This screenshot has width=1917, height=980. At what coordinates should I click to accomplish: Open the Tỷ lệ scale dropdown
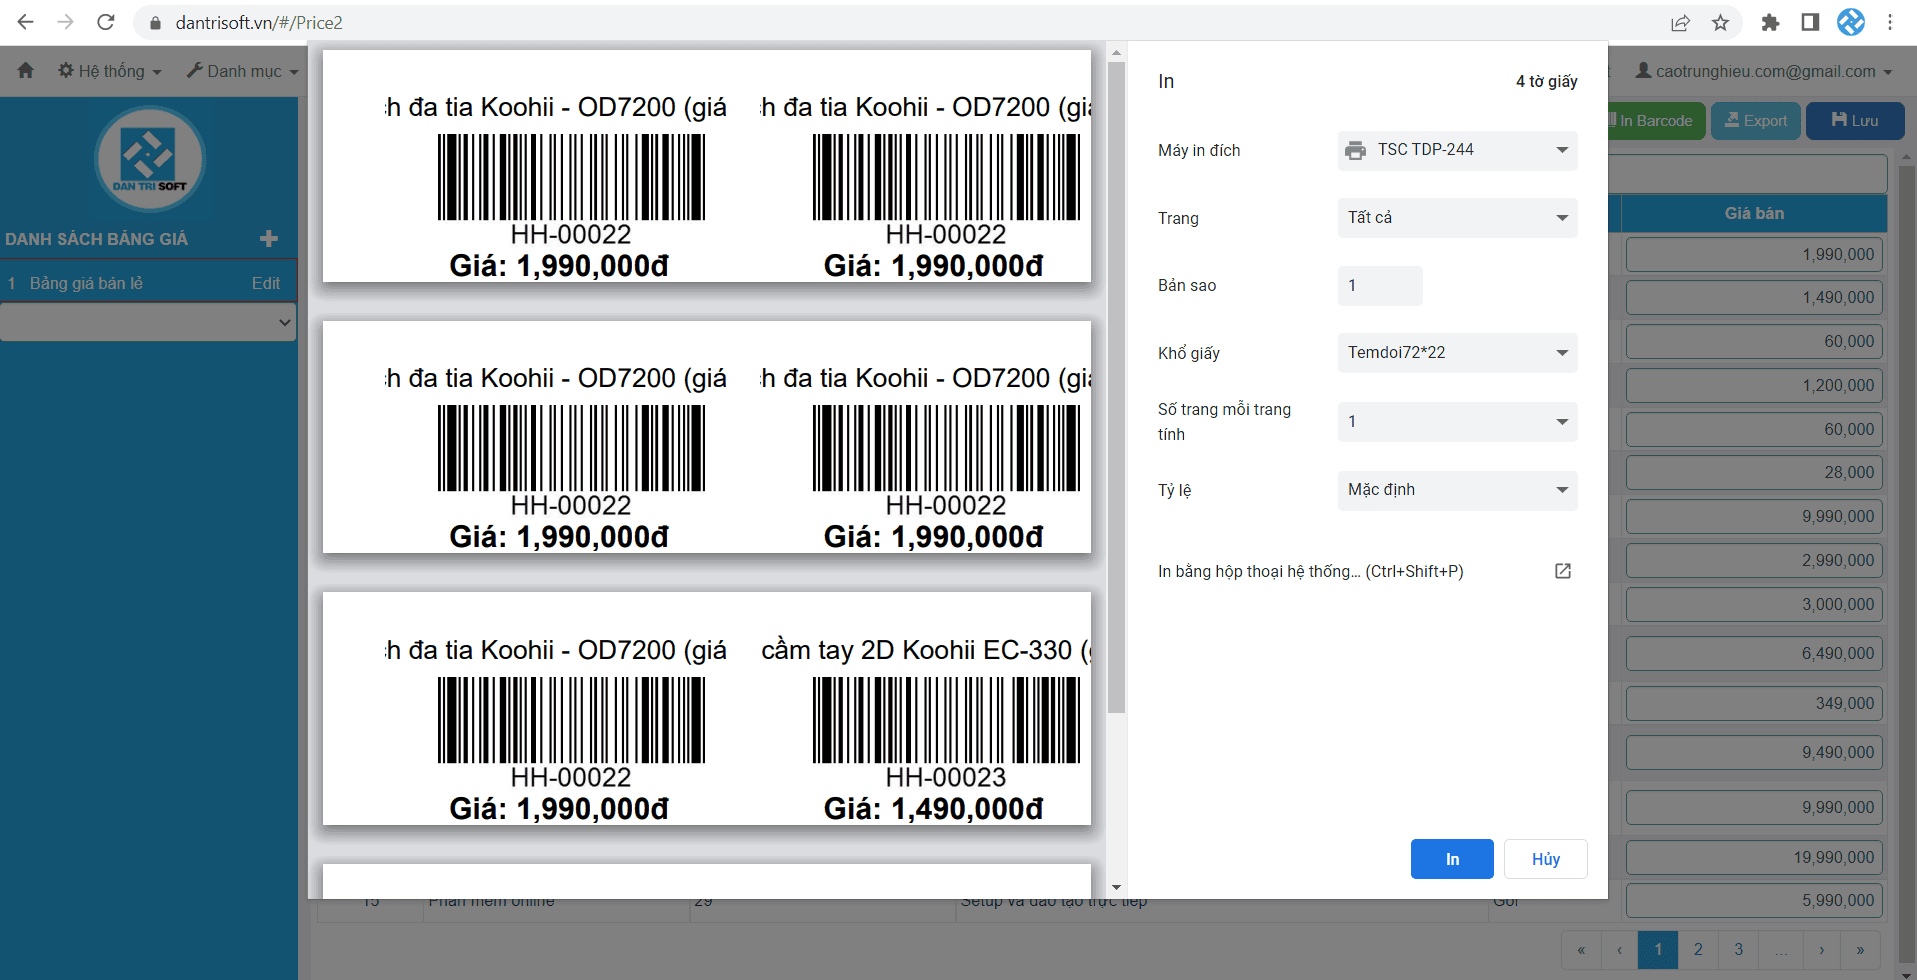pos(1457,490)
